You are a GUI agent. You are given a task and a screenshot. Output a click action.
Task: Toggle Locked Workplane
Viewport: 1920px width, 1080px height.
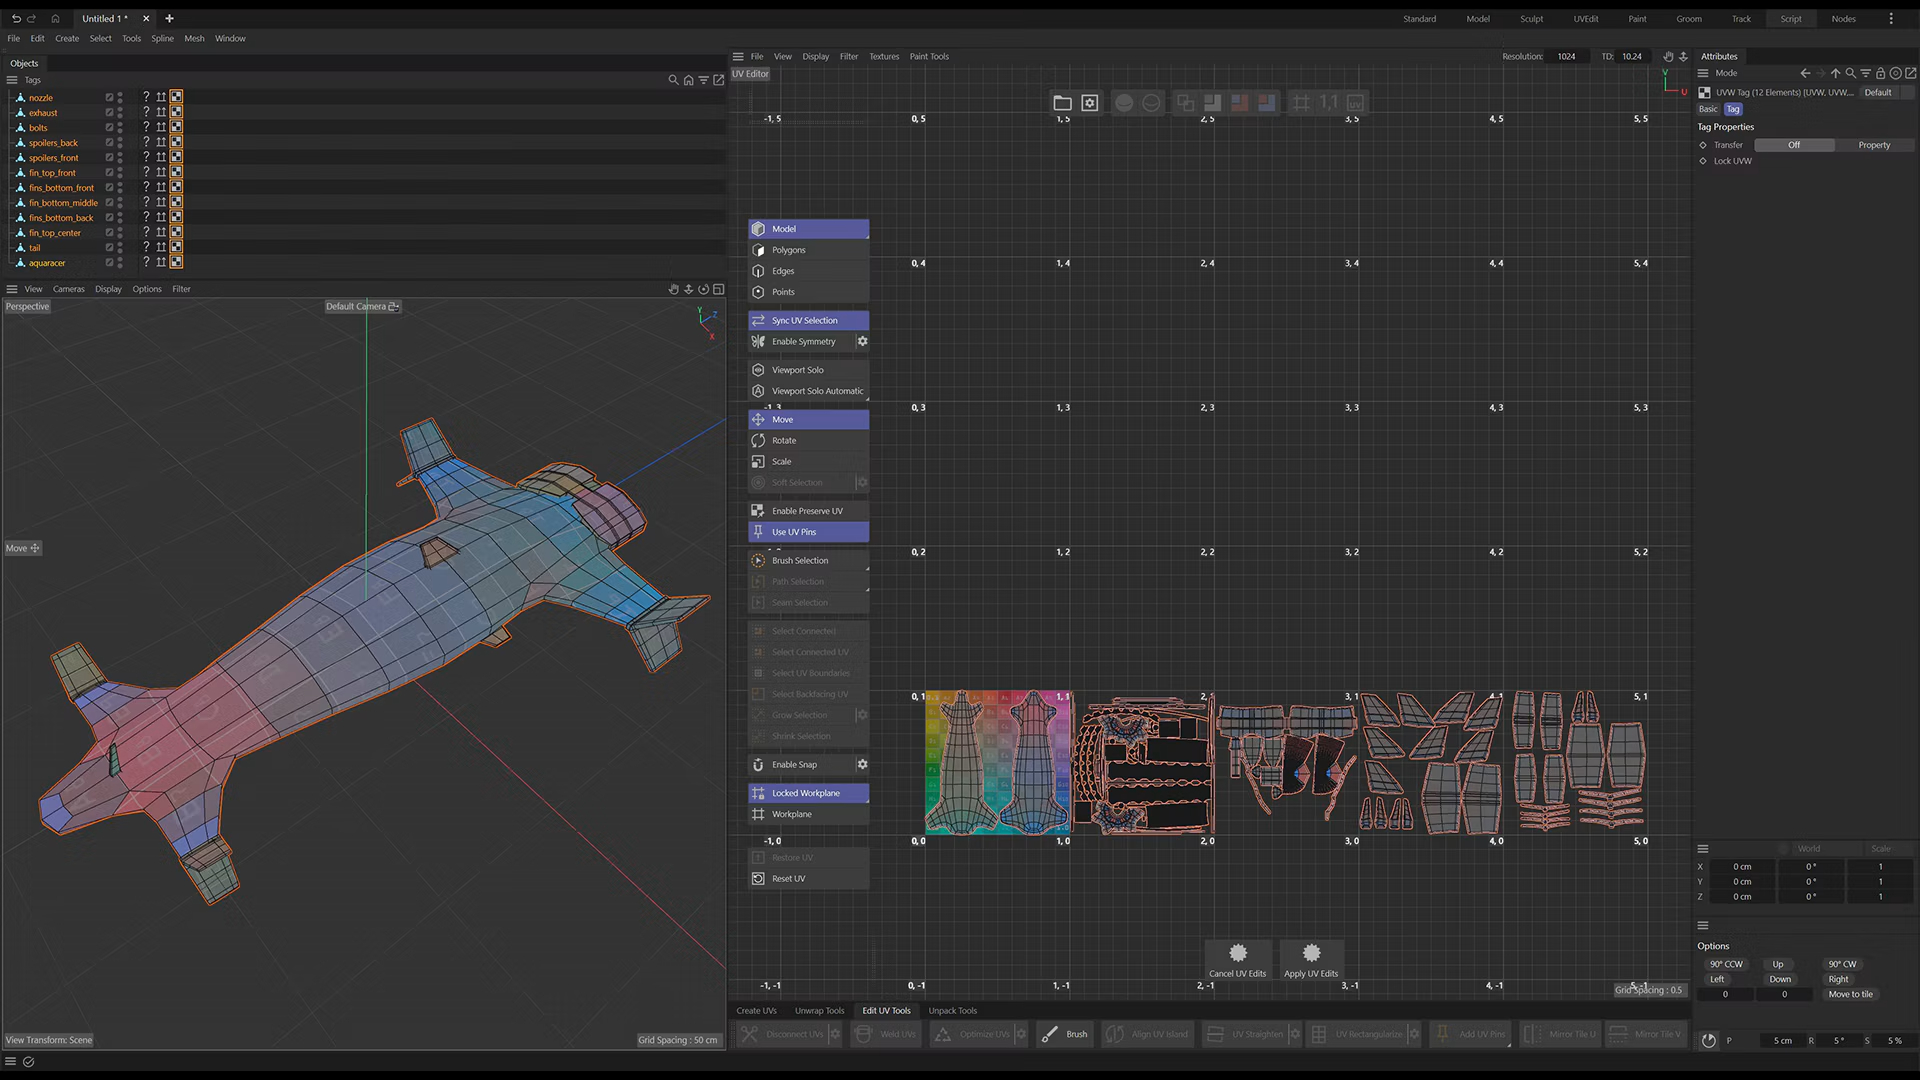(808, 793)
